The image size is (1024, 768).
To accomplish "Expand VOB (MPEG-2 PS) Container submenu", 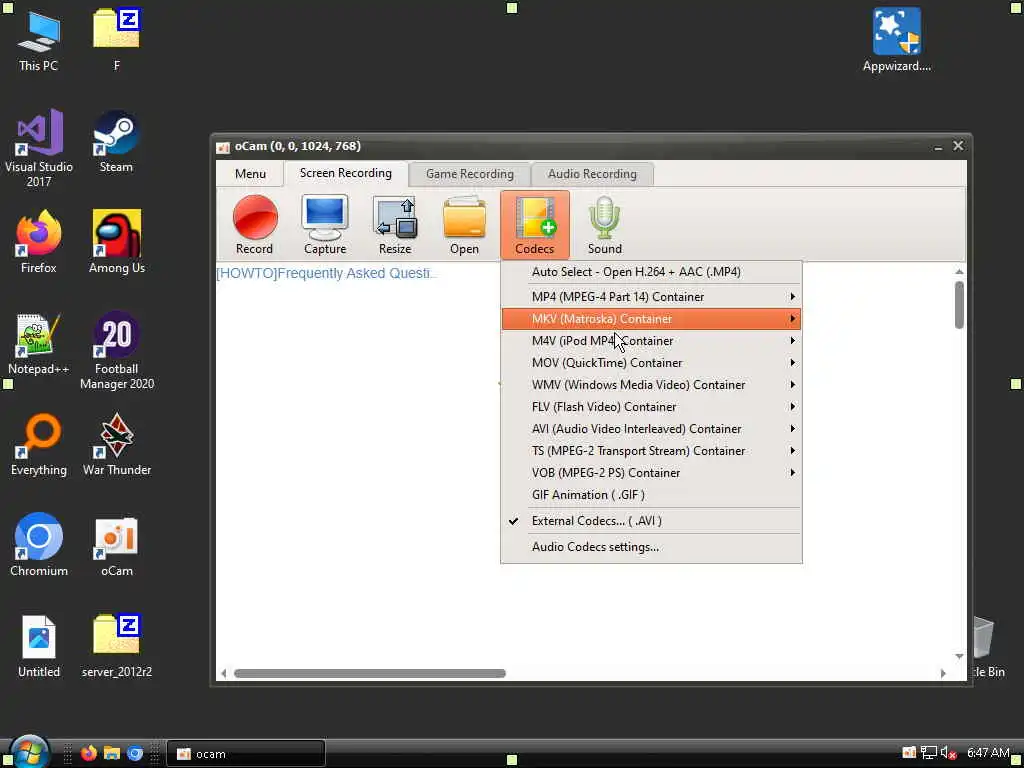I will tap(651, 473).
